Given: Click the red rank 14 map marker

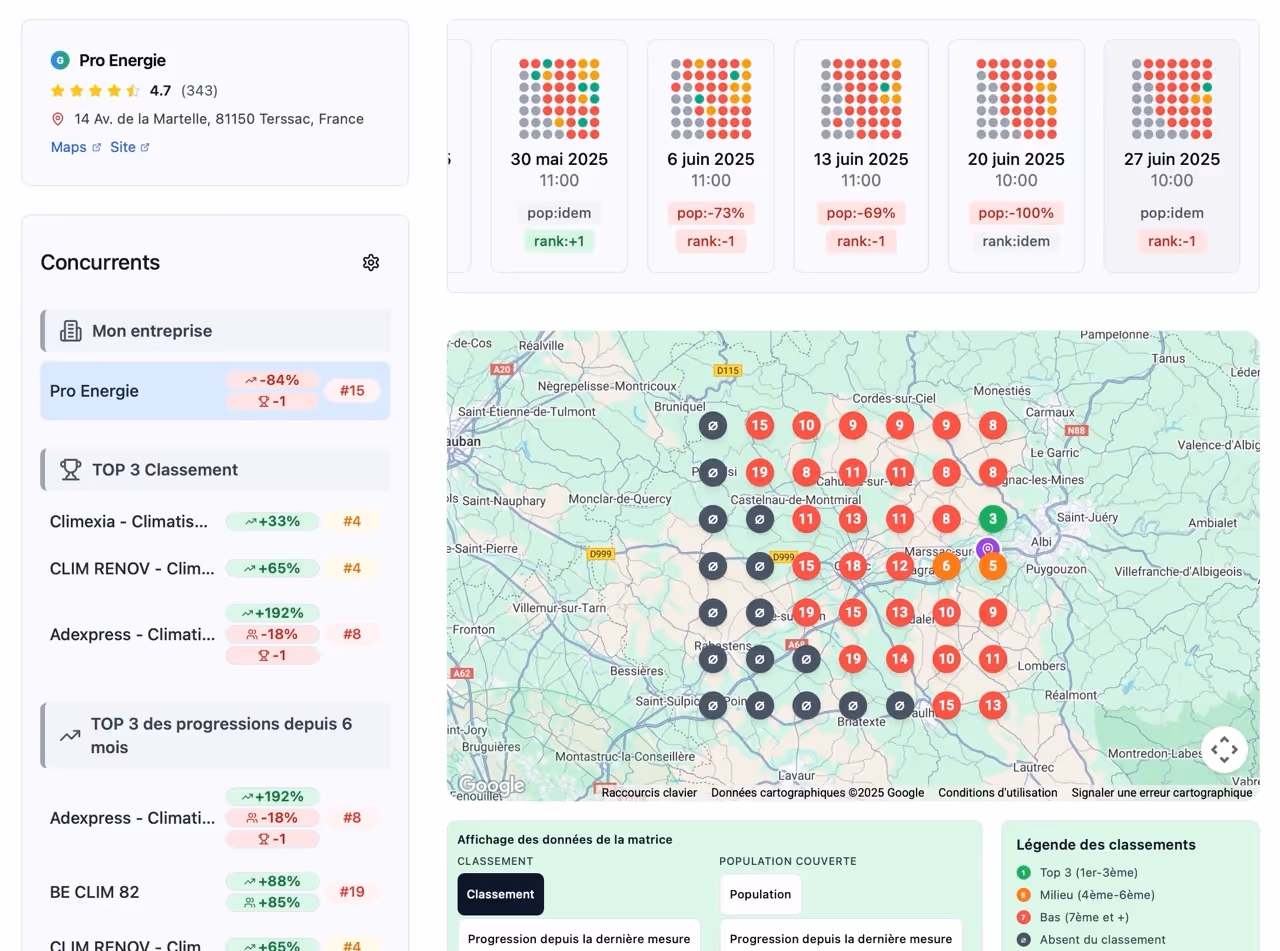Looking at the screenshot, I should point(899,658).
